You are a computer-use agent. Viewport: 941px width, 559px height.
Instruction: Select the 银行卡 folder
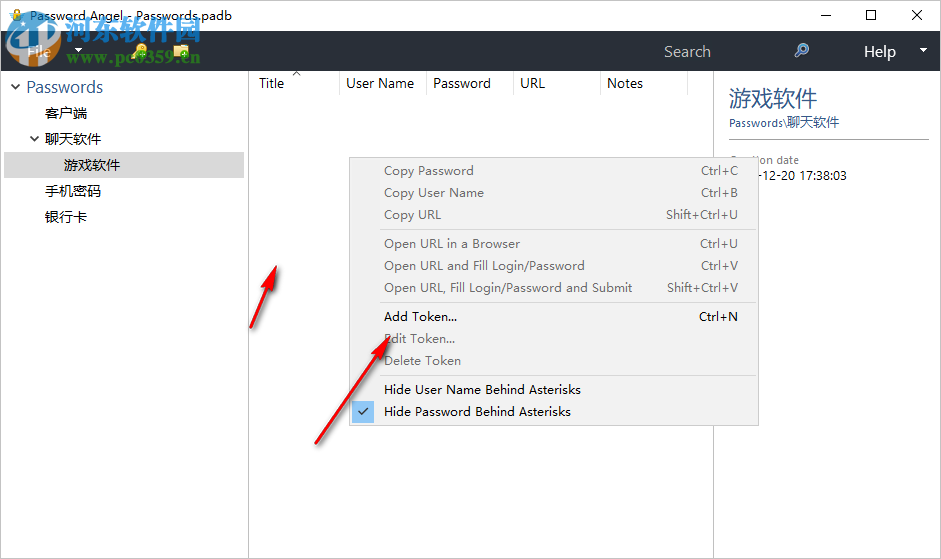tap(66, 217)
